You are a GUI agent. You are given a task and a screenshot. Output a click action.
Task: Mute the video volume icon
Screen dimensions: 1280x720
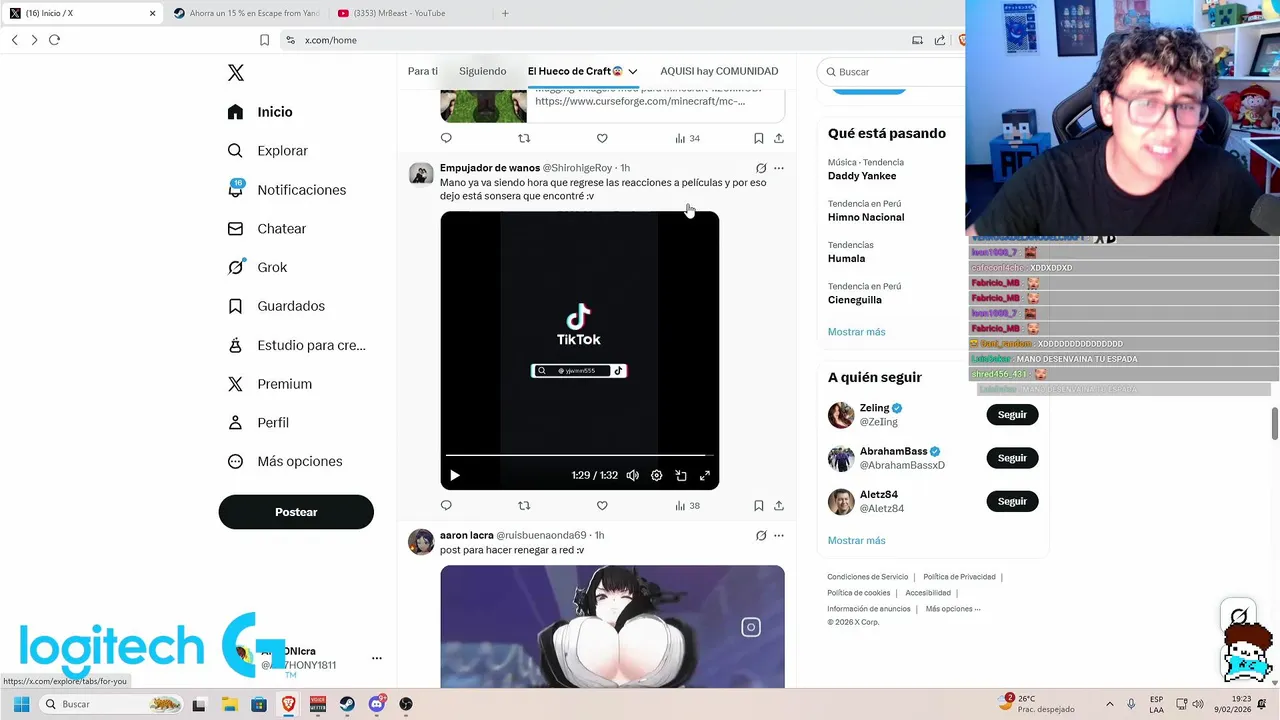pos(632,476)
